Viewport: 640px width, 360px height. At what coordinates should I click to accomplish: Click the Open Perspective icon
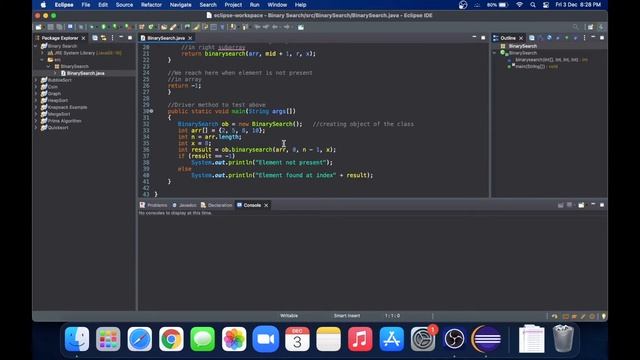tap(590, 27)
